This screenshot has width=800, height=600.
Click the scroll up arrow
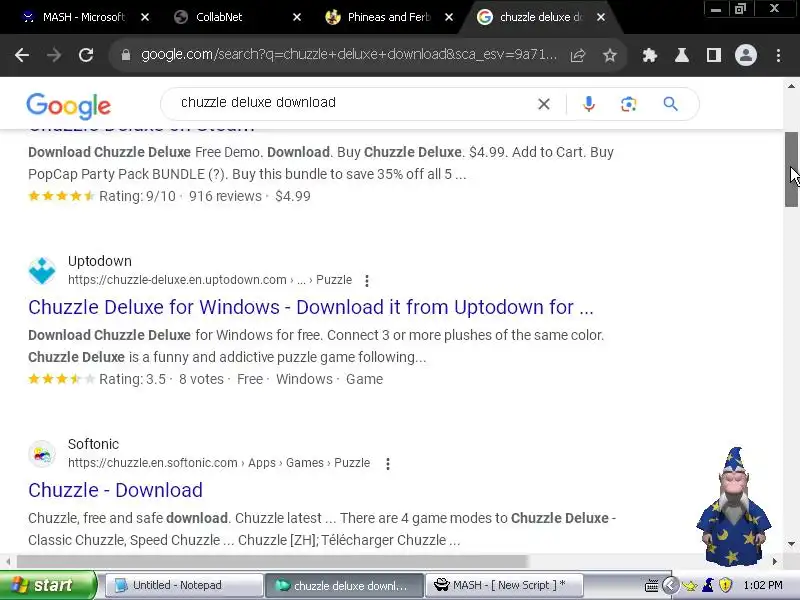(791, 86)
